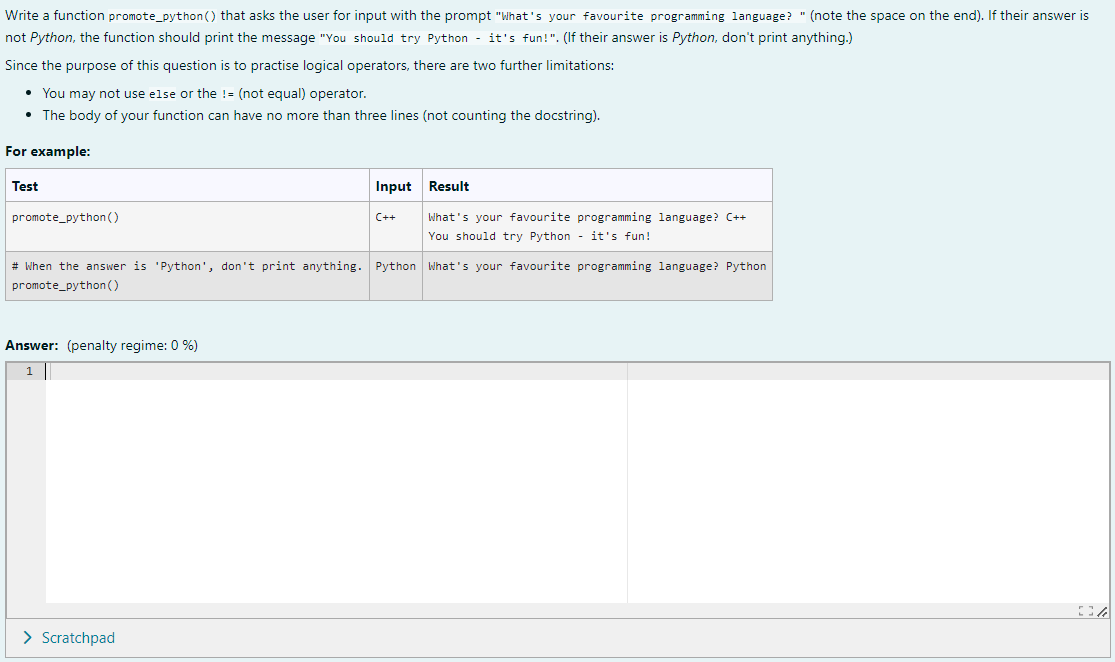Image resolution: width=1115 pixels, height=662 pixels.
Task: Select the Result column header
Action: coord(444,186)
